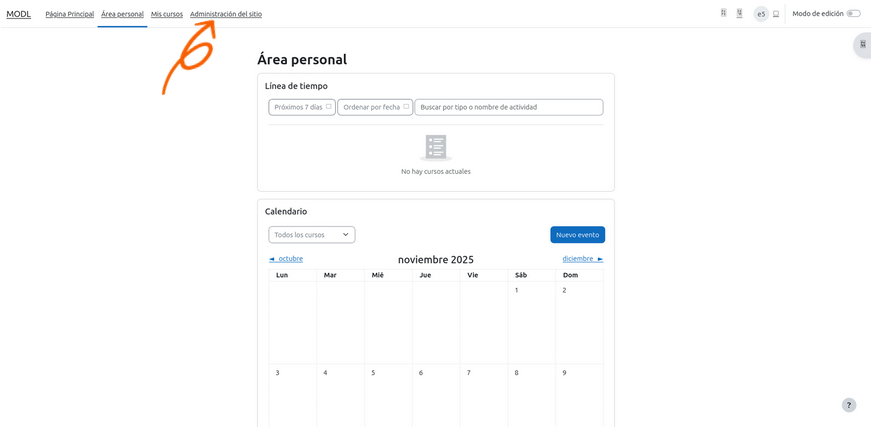Screen dimensions: 871x427
Task: Go to next month diciembre
Action: pyautogui.click(x=582, y=259)
